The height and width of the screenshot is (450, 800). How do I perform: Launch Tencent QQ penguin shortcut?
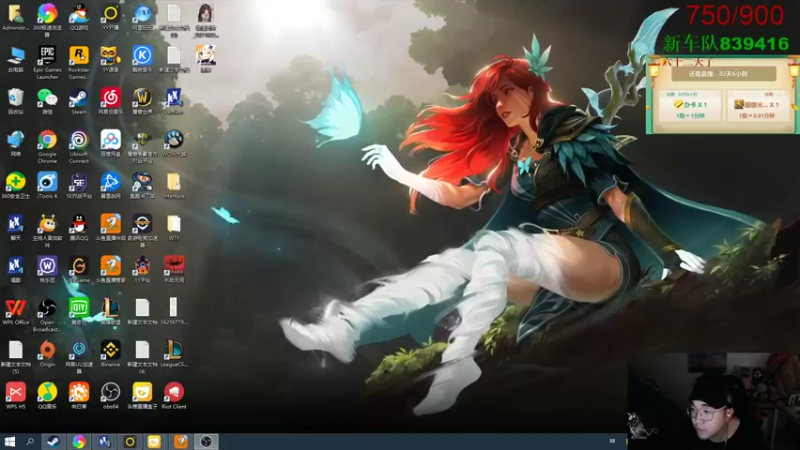coord(79,223)
